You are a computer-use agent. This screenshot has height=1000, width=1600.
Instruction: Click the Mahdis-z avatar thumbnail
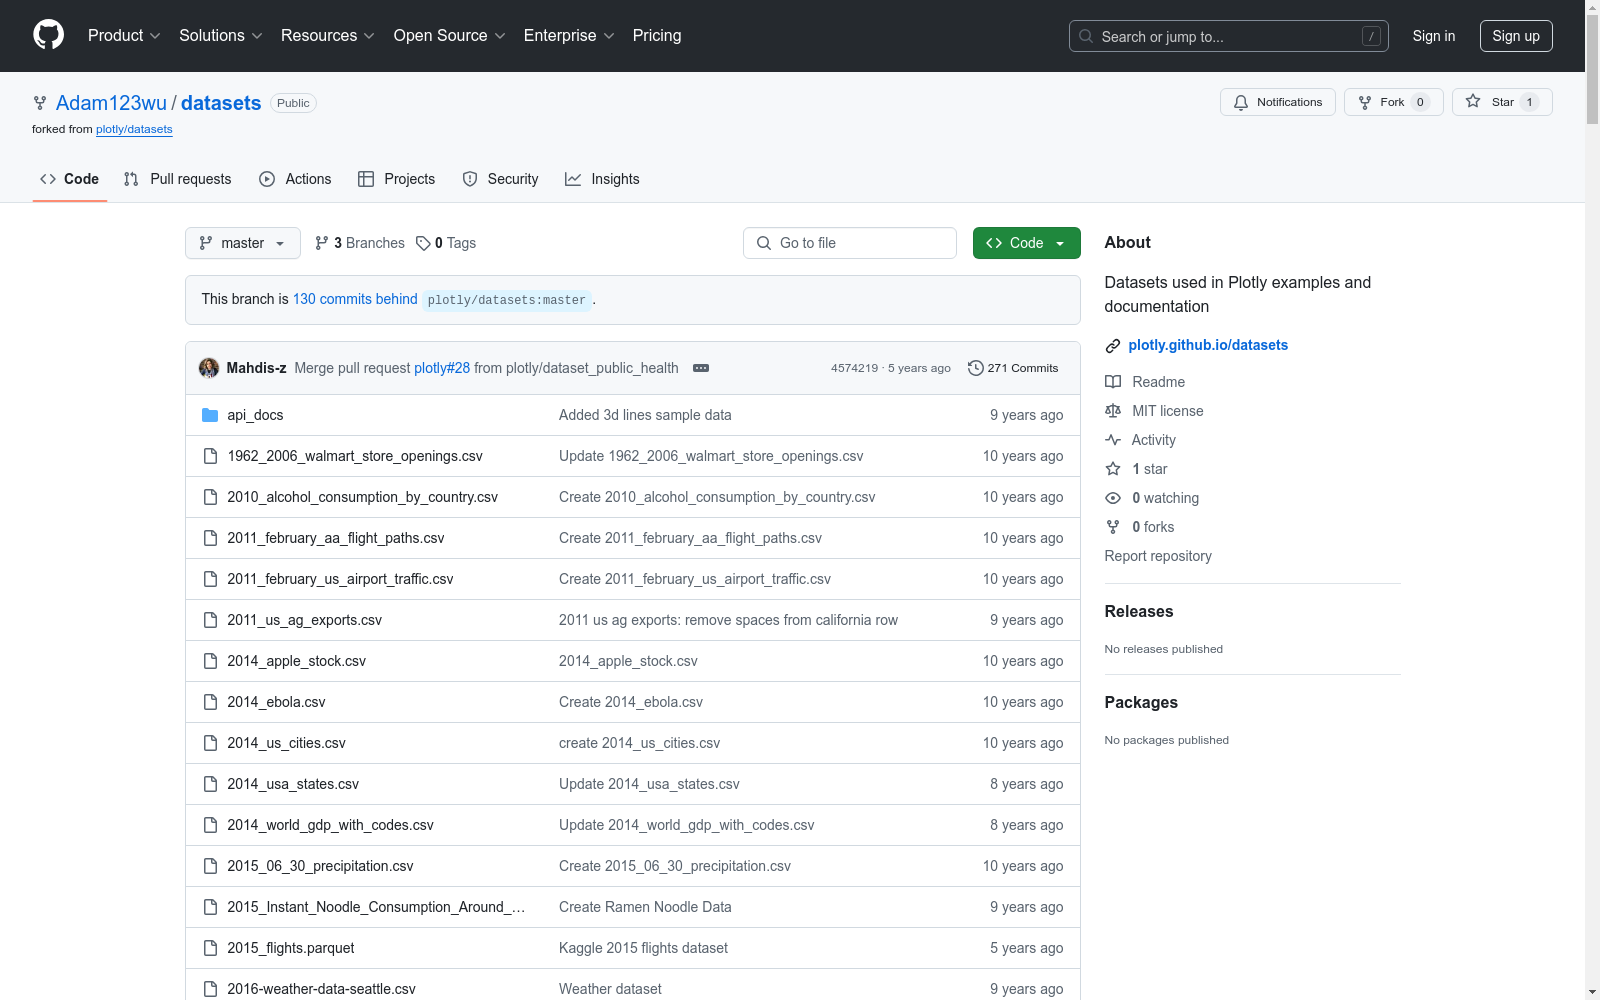click(x=209, y=368)
